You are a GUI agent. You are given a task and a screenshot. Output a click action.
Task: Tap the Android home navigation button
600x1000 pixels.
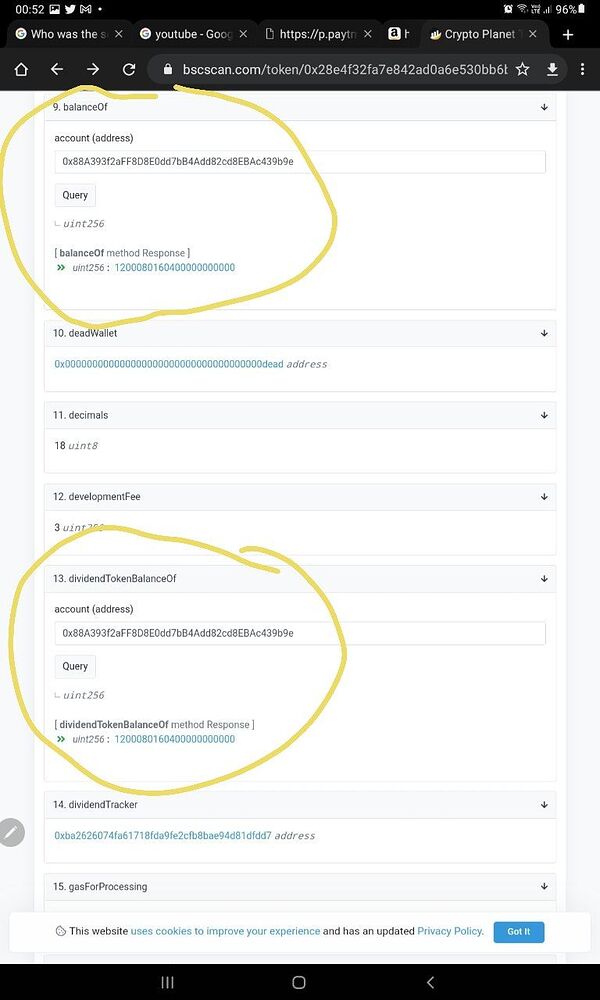coord(299,982)
